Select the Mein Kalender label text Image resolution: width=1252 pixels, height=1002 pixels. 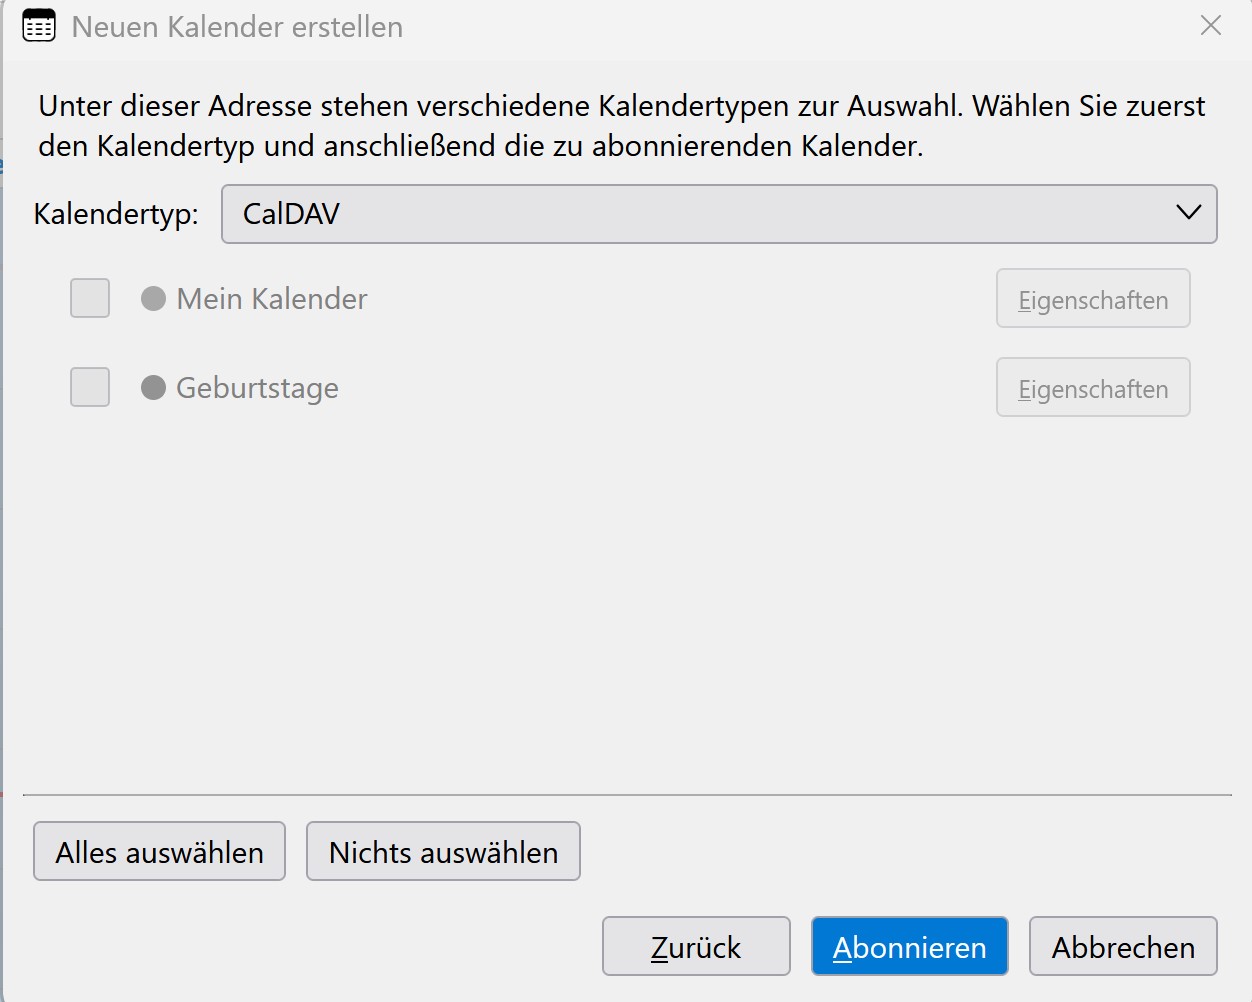tap(272, 298)
